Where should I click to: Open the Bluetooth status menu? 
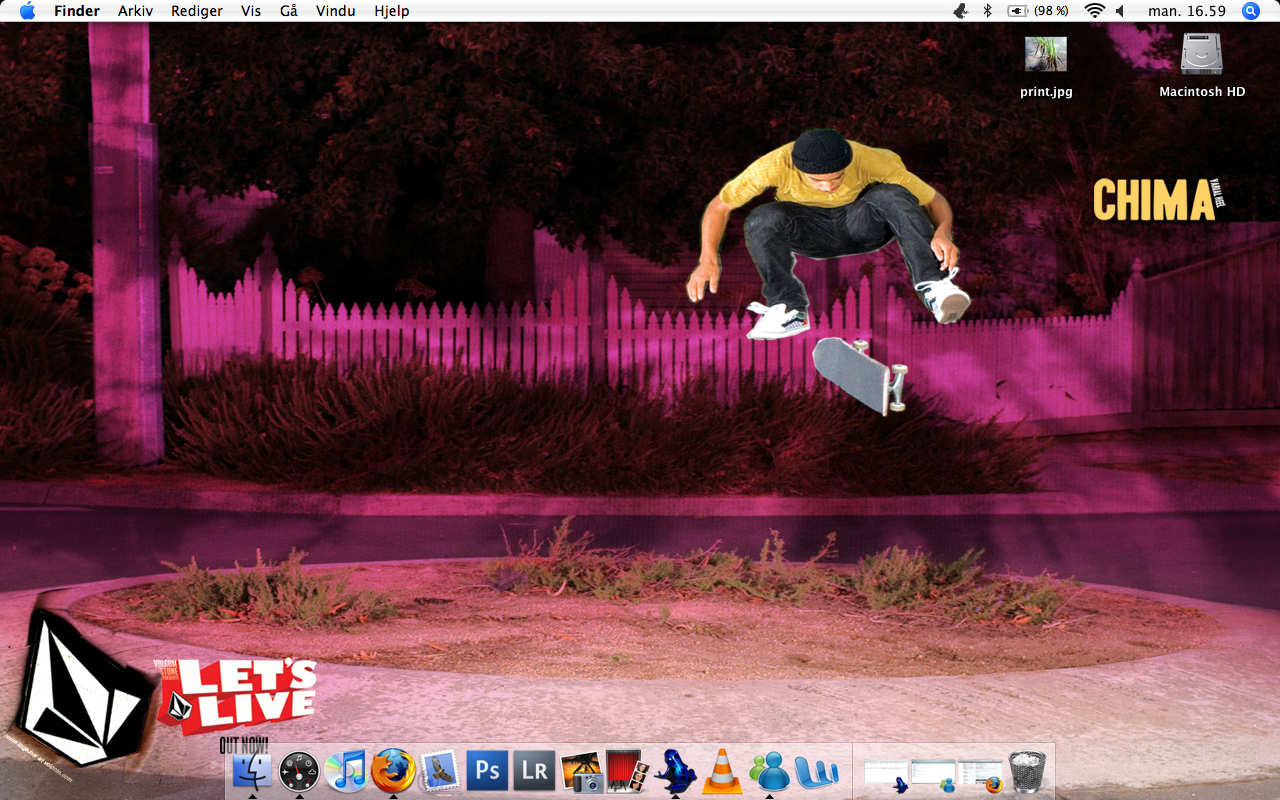click(x=987, y=11)
